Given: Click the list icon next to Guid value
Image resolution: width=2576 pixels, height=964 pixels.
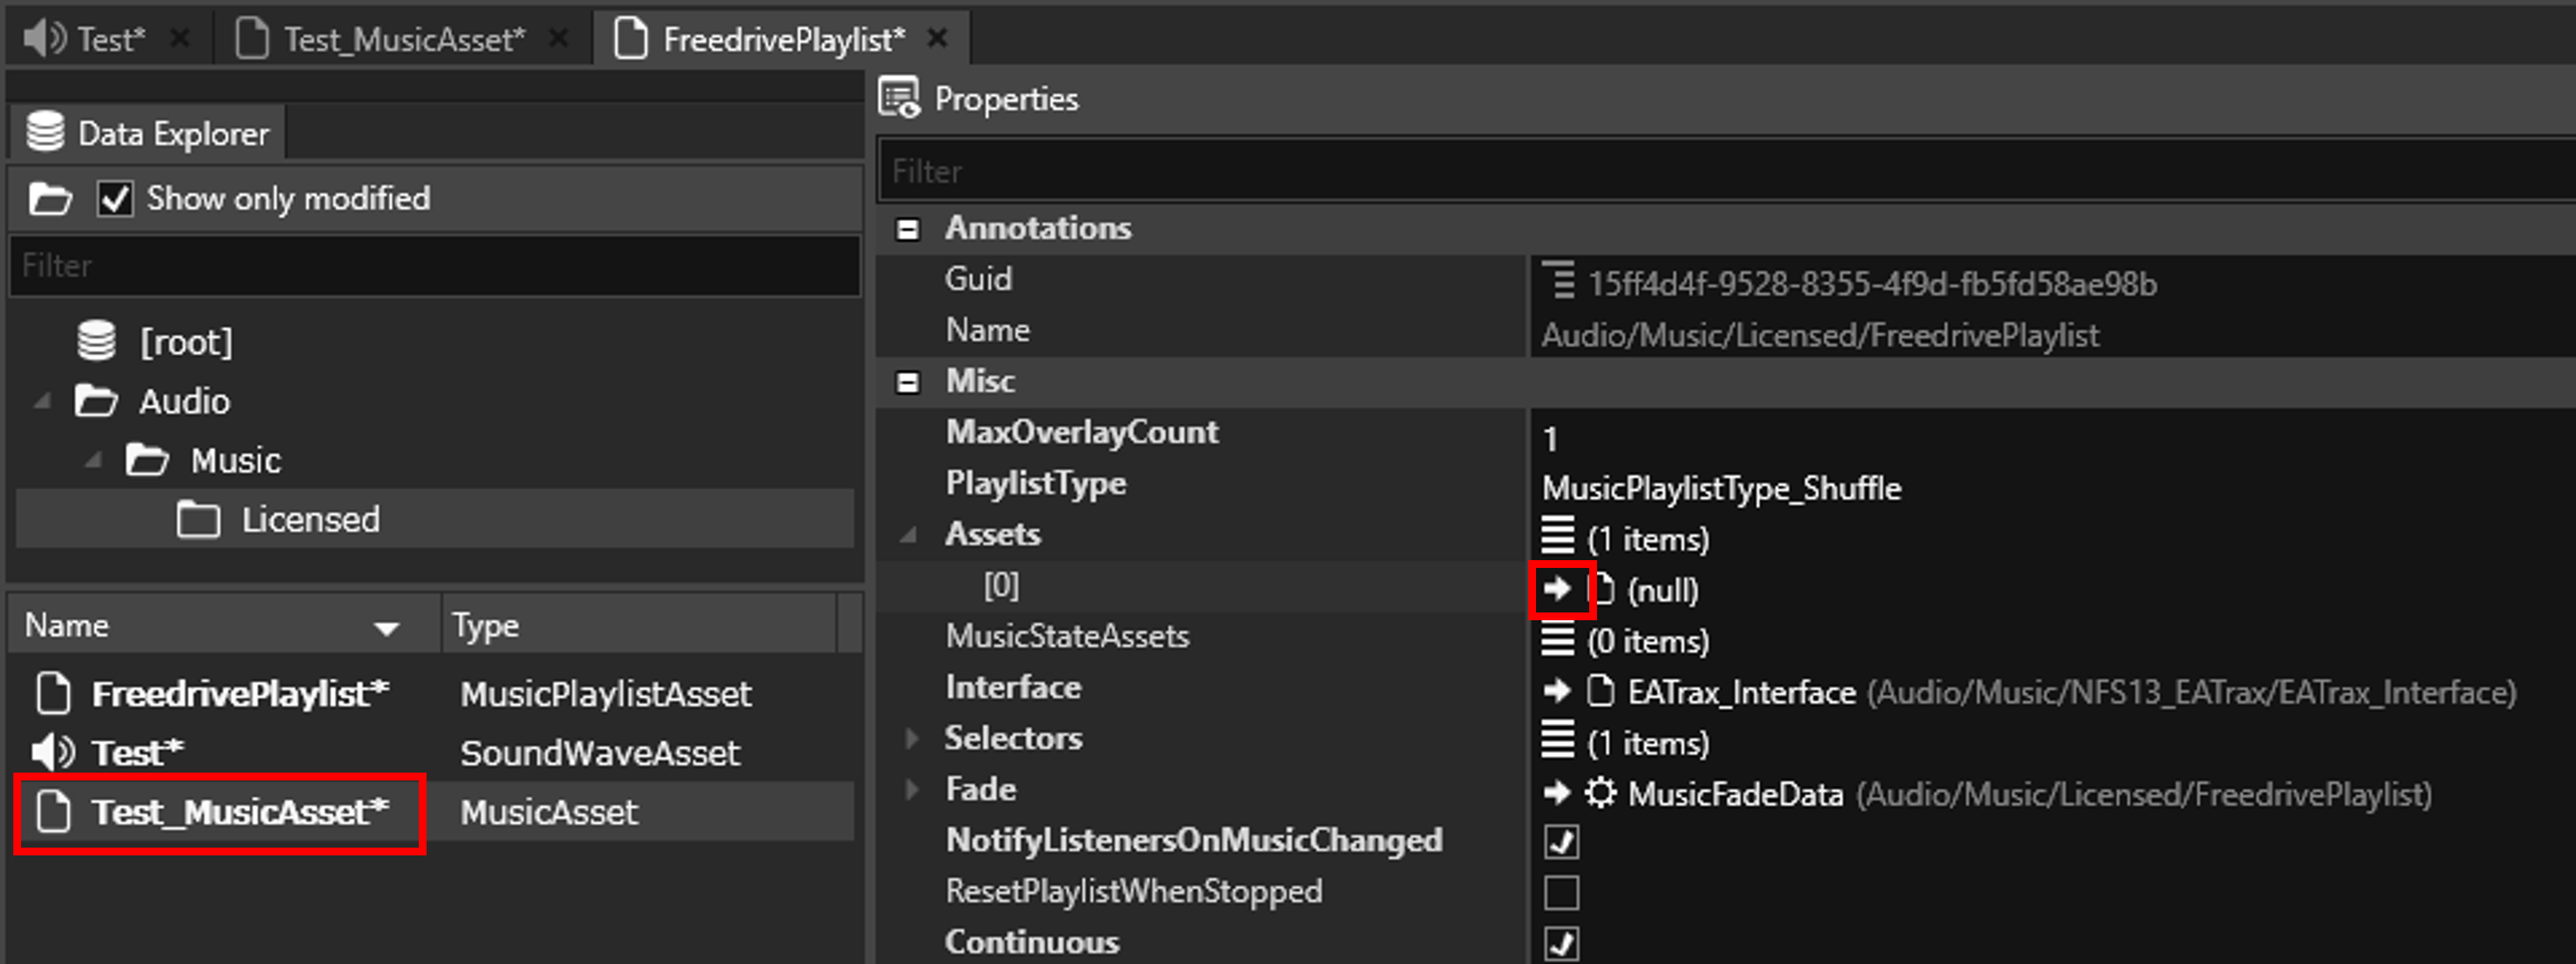Looking at the screenshot, I should tap(1558, 282).
